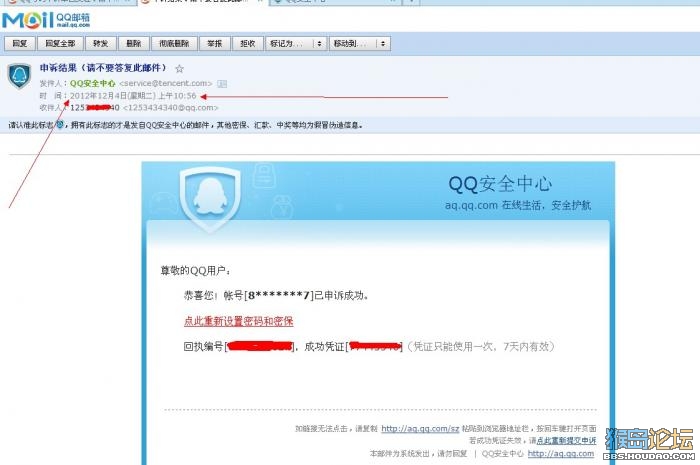Image resolution: width=700 pixels, height=465 pixels.
Task: Open the http://aq.qq.com/sz link
Action: [420, 428]
